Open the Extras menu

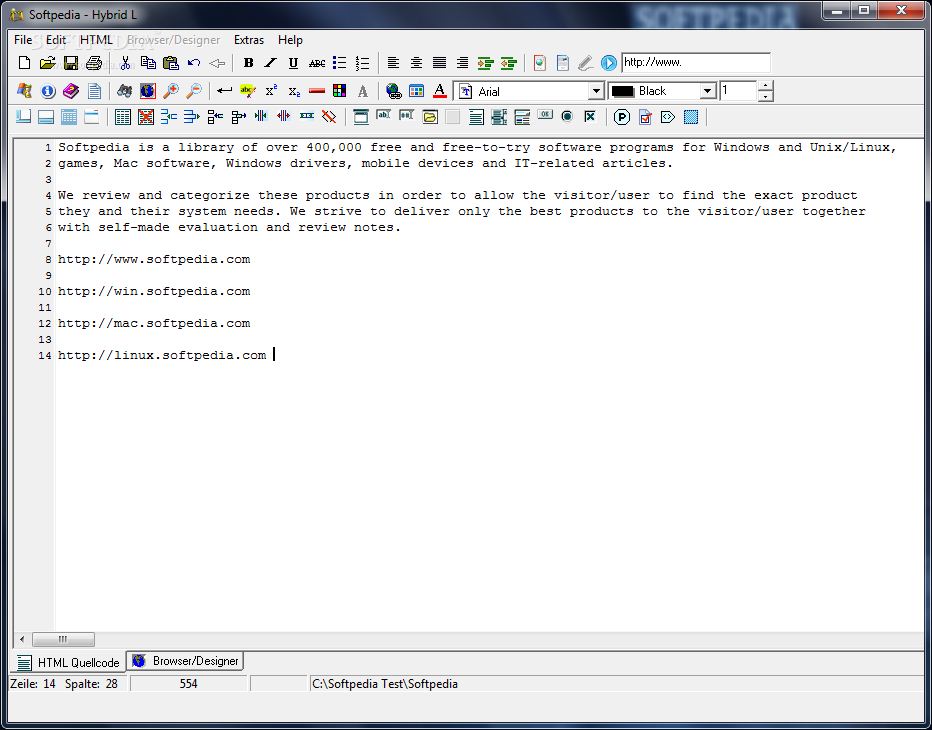pos(249,40)
